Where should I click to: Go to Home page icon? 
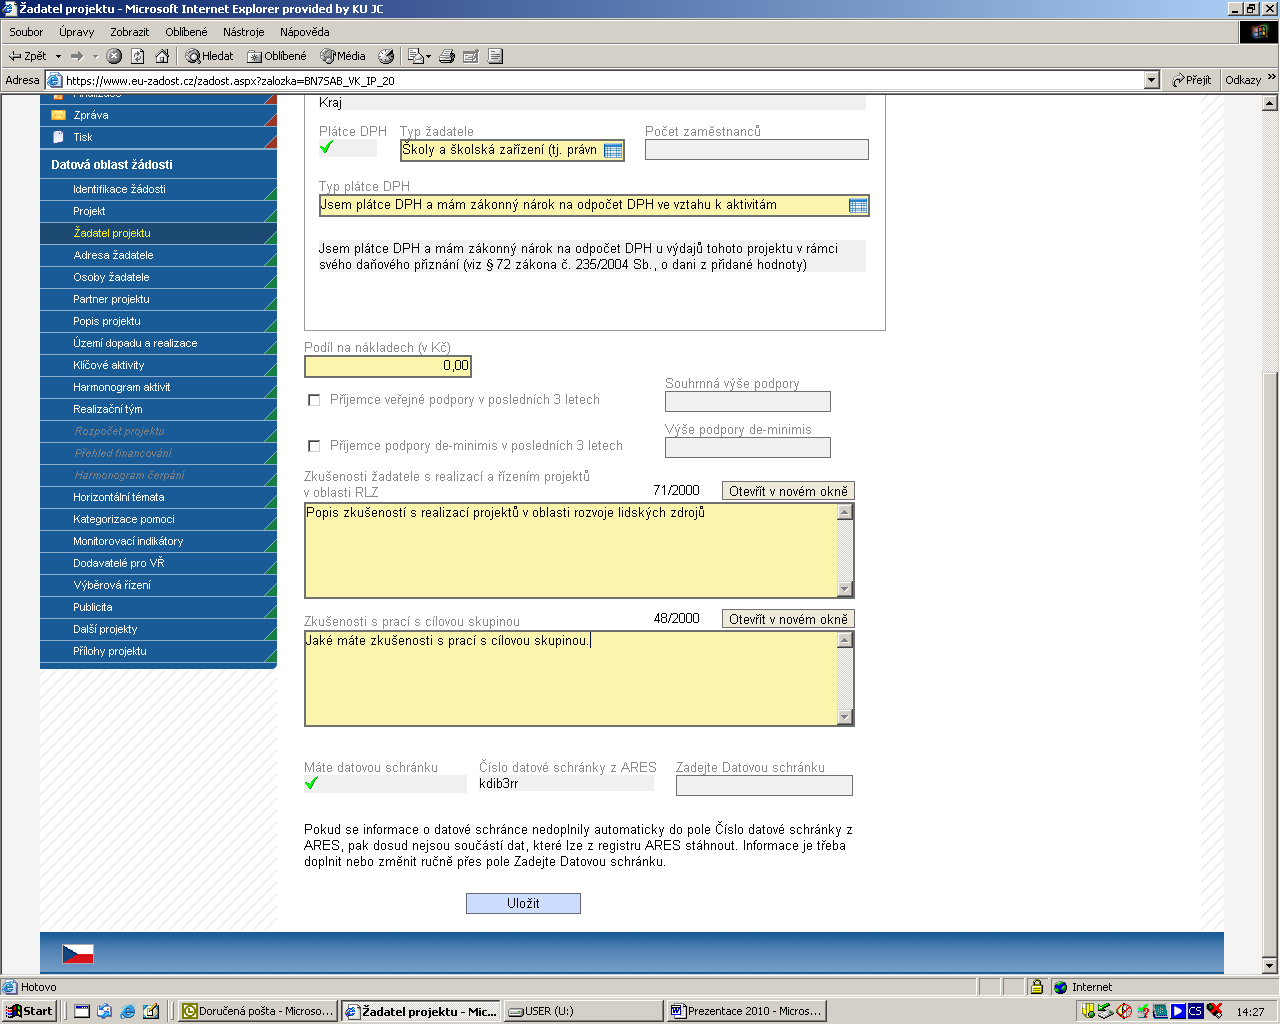[162, 56]
